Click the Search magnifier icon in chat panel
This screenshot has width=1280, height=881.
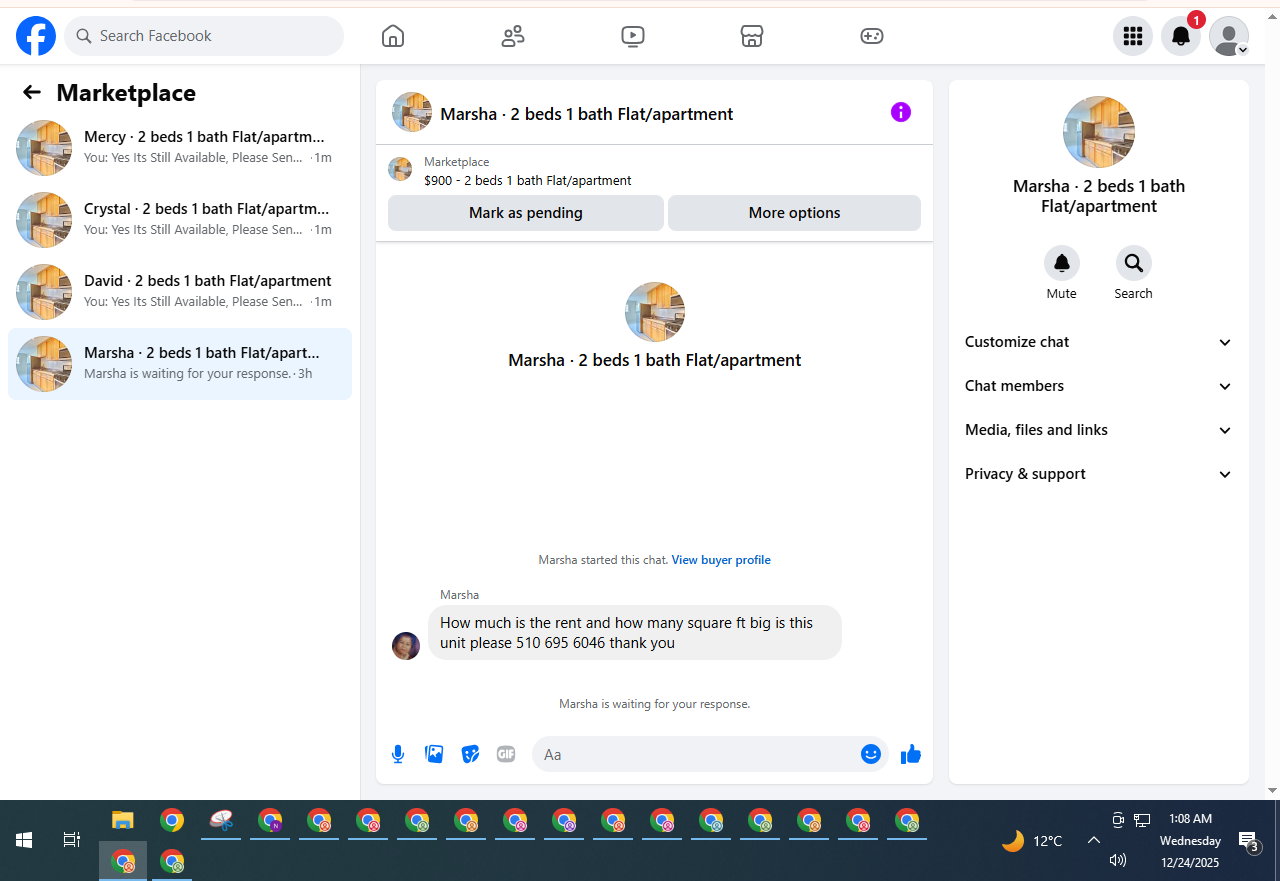pos(1134,263)
